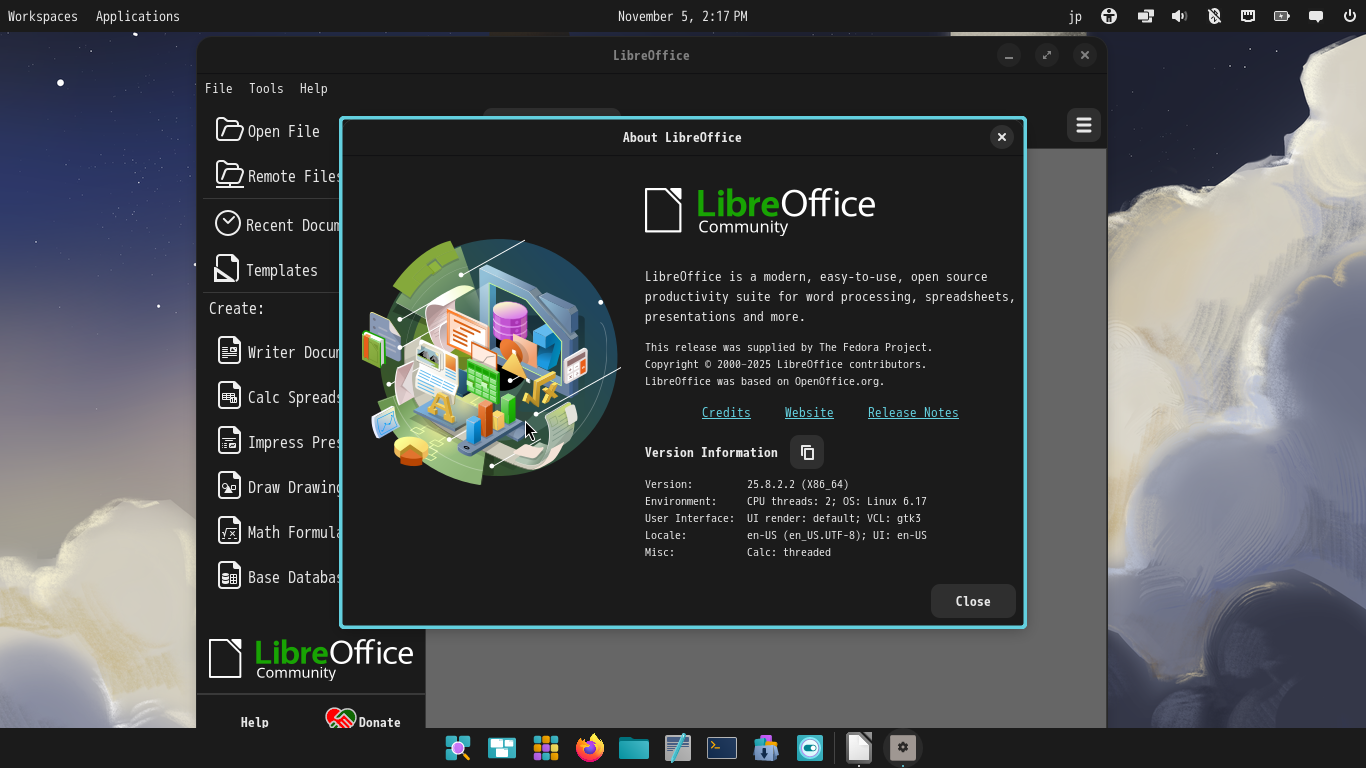Click Open File in Start Center
This screenshot has height=768, width=1366.
click(x=272, y=131)
